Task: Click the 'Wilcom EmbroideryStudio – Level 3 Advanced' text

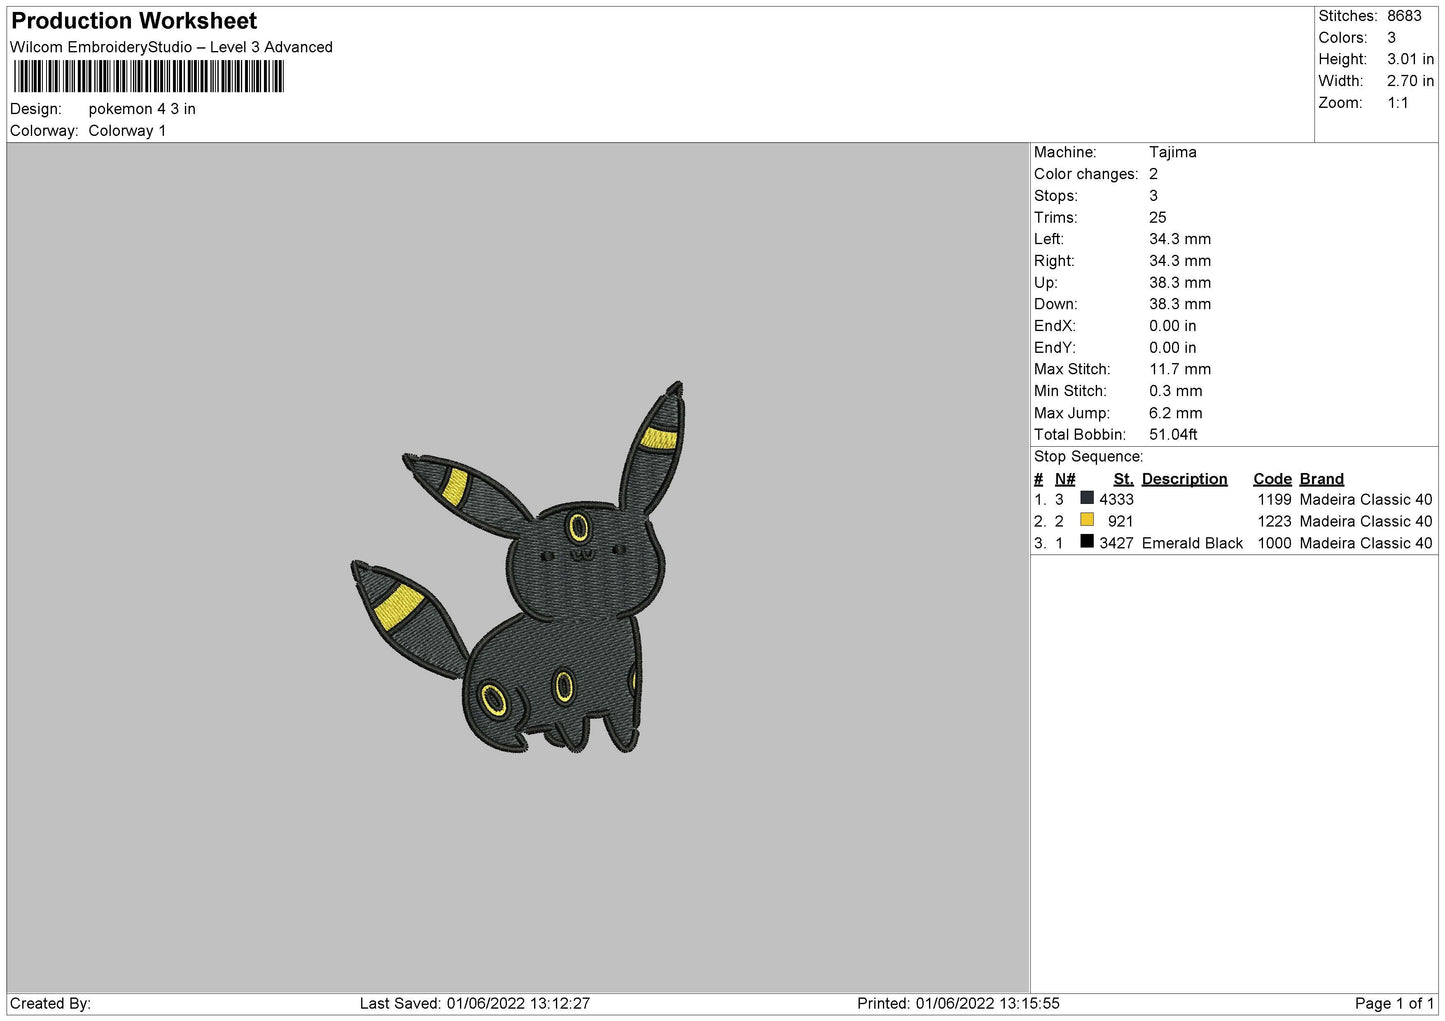Action: pos(171,47)
